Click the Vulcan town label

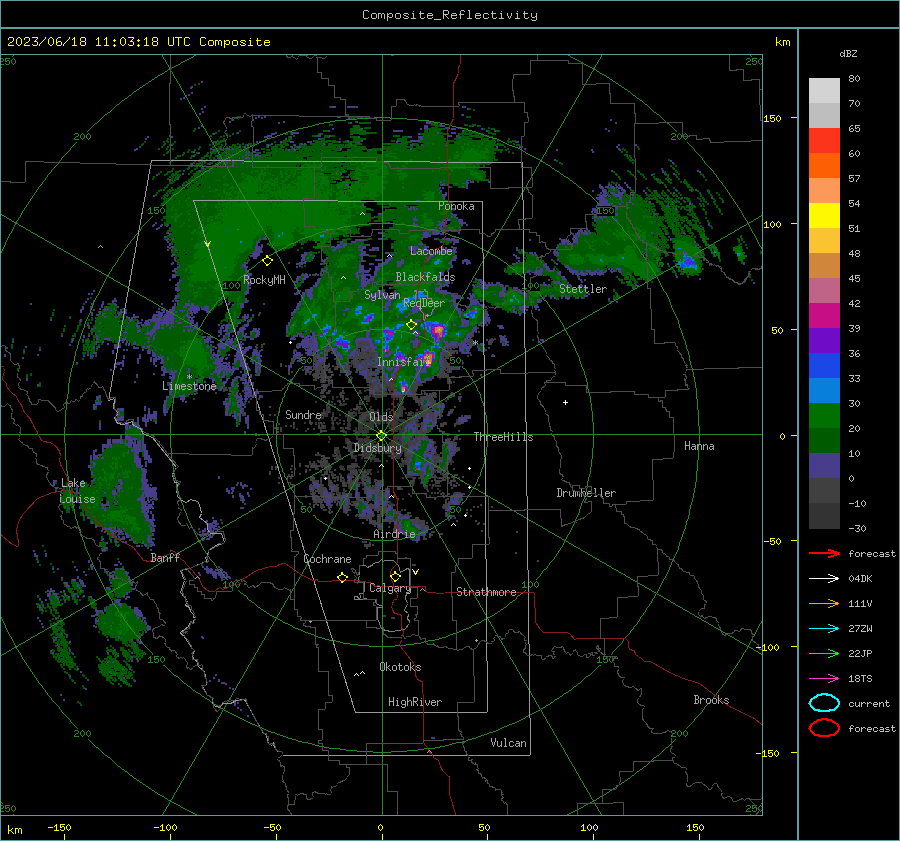pos(508,743)
